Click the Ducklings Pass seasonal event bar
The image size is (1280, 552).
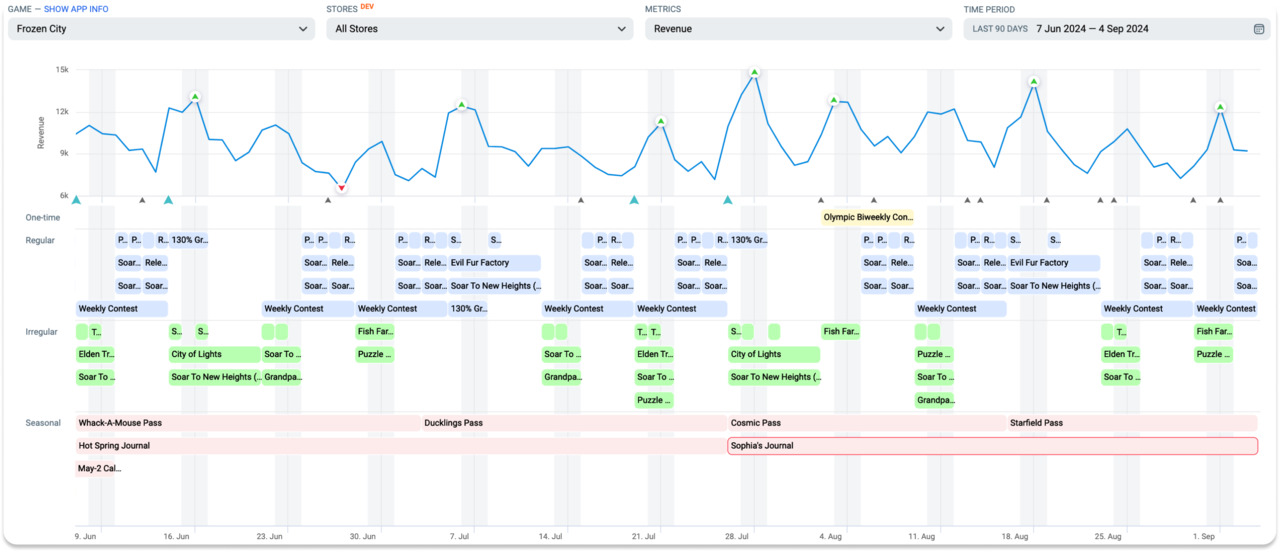click(573, 423)
